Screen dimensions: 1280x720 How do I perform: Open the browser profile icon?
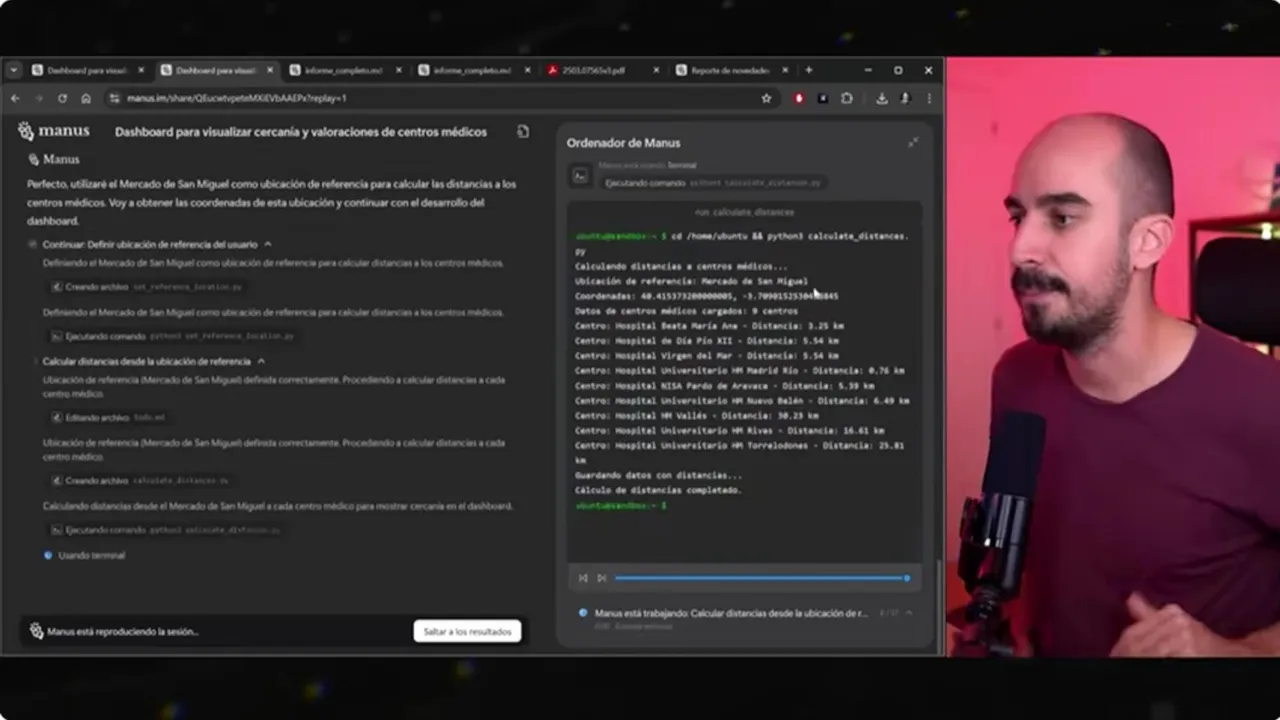pyautogui.click(x=905, y=98)
